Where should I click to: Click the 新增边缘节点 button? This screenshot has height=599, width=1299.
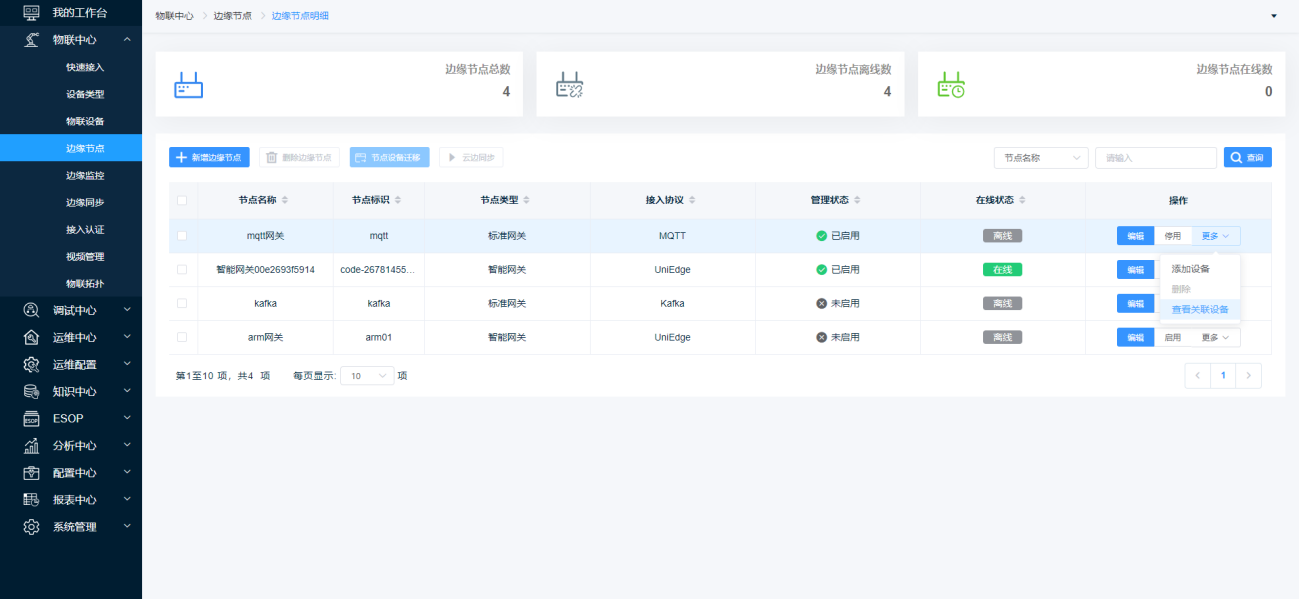pyautogui.click(x=209, y=158)
